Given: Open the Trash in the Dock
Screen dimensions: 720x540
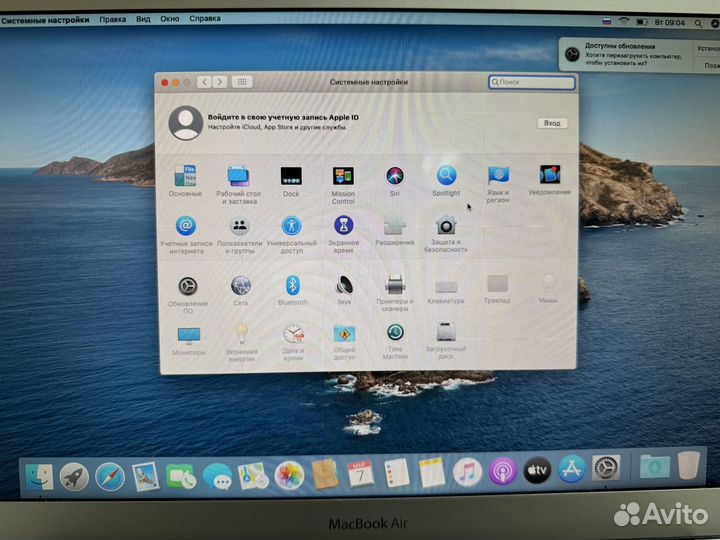Looking at the screenshot, I should click(689, 465).
